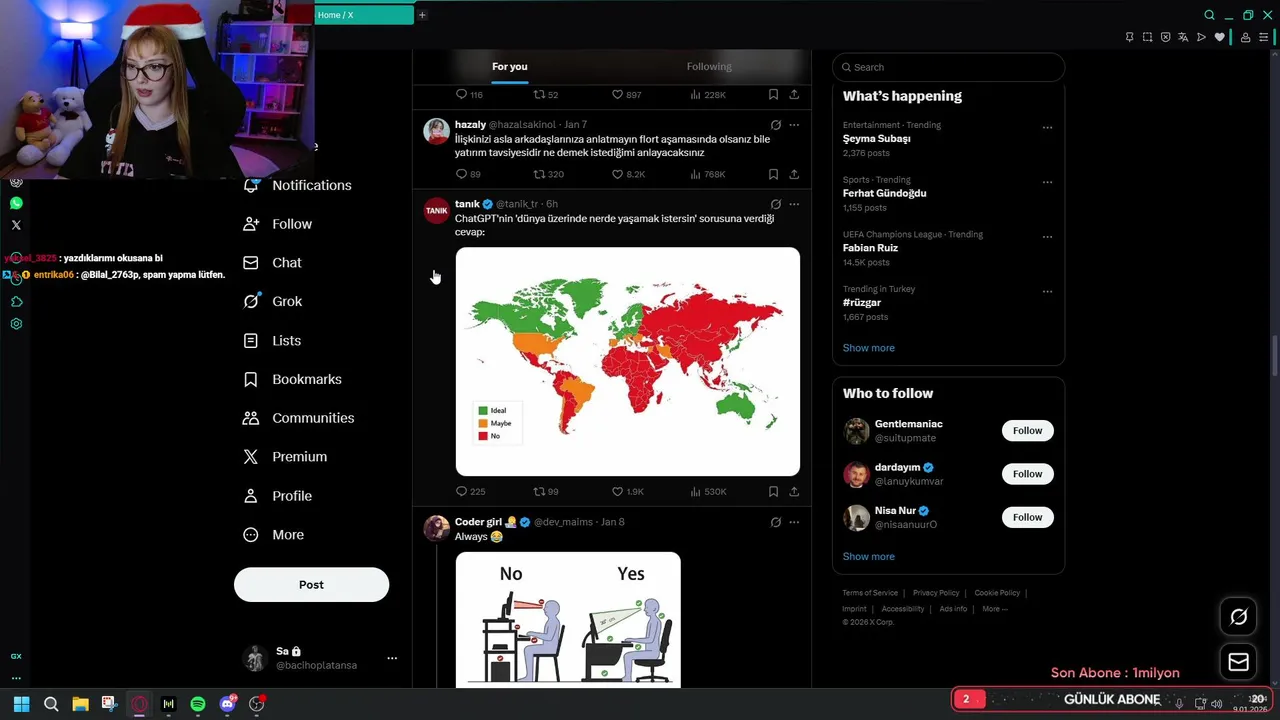Open Privacy Policy footer link
This screenshot has height=720, width=1280.
pyautogui.click(x=935, y=593)
